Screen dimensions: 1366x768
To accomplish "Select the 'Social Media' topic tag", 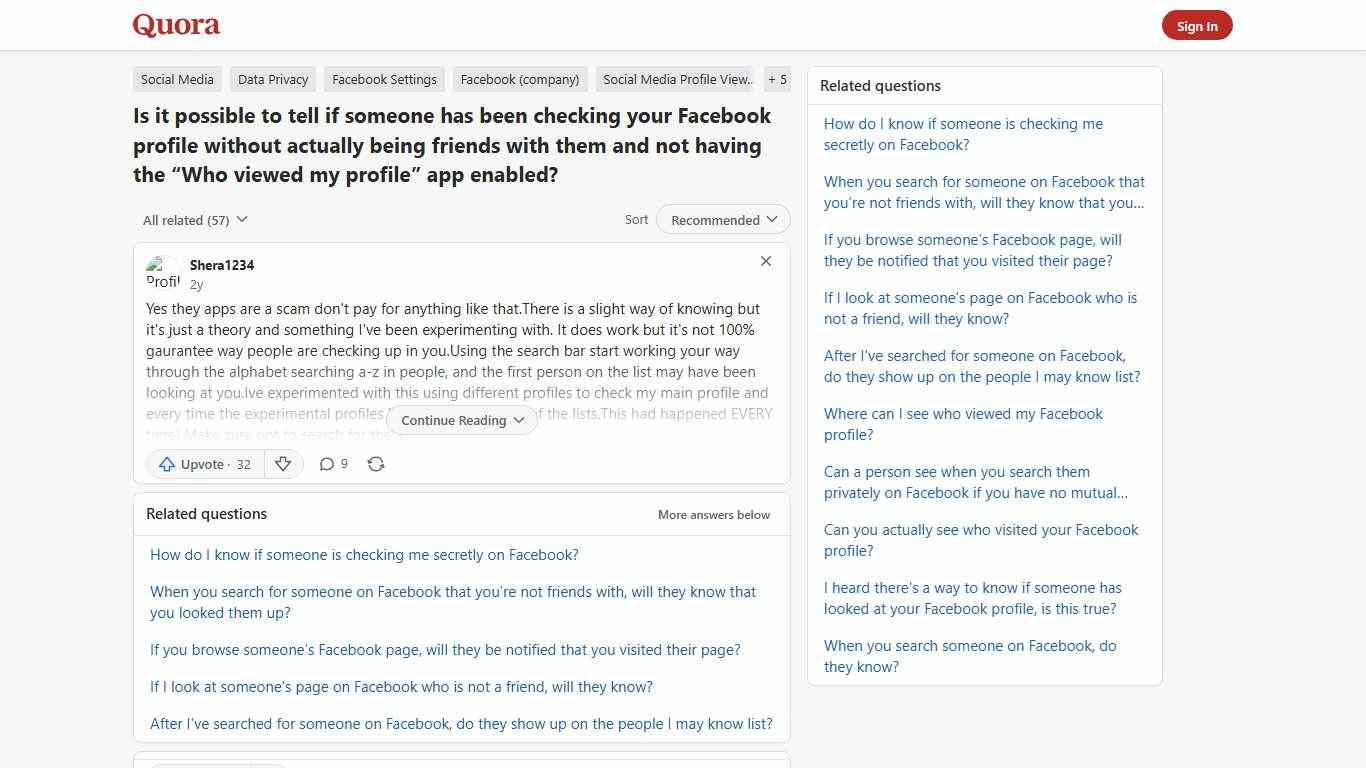I will (x=176, y=79).
